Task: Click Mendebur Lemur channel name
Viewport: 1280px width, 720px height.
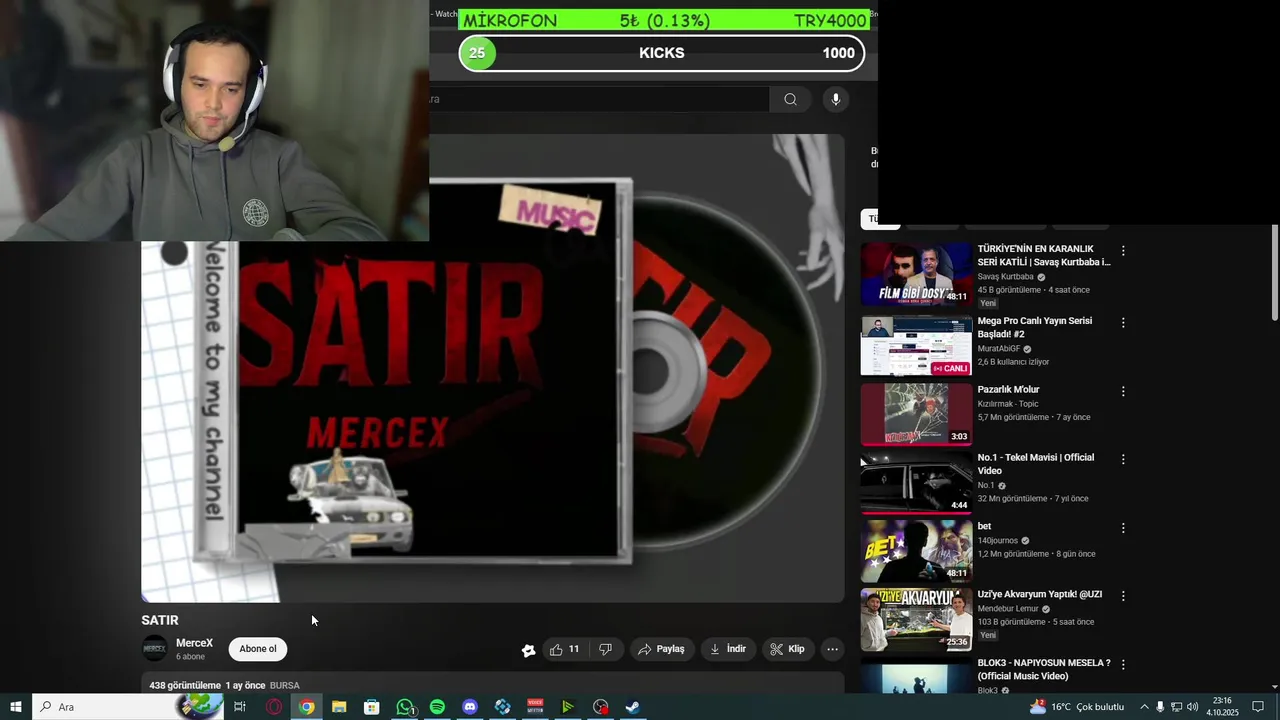Action: pos(1008,609)
